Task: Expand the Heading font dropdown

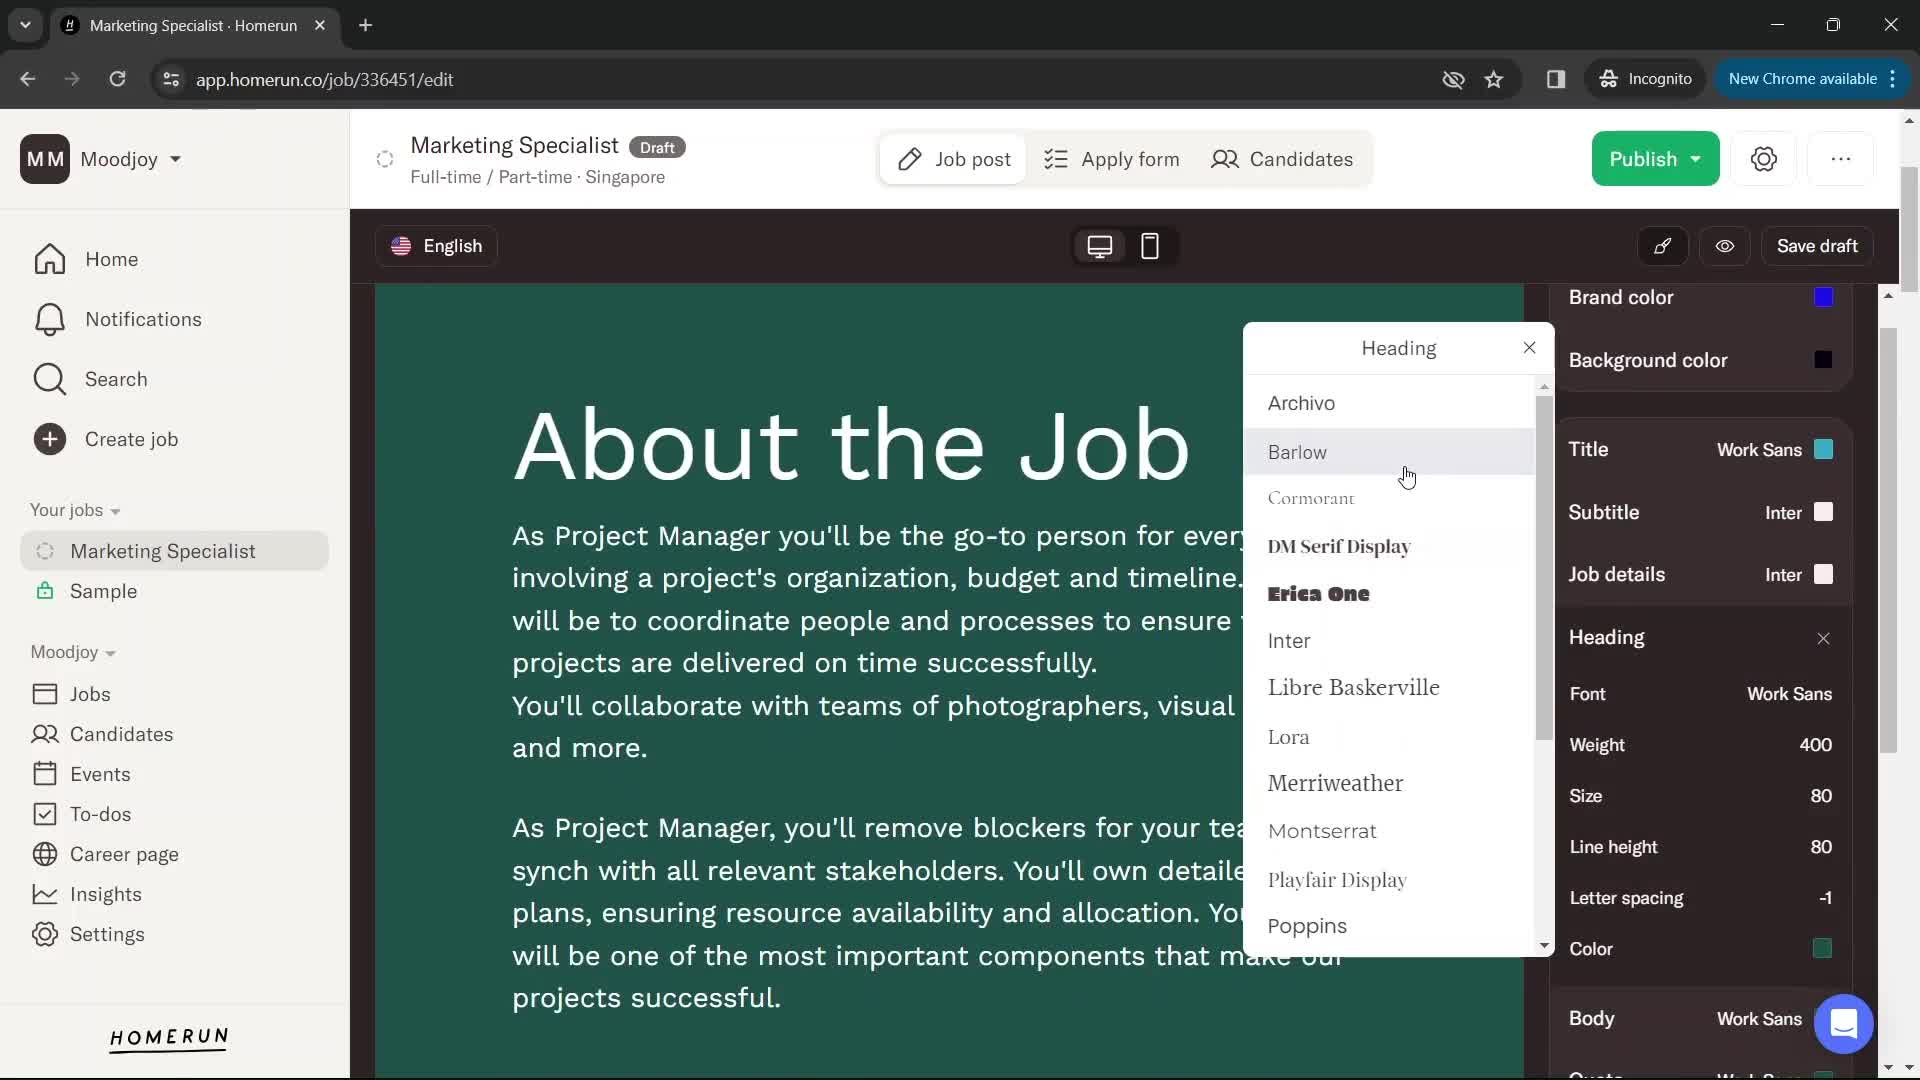Action: [1789, 694]
